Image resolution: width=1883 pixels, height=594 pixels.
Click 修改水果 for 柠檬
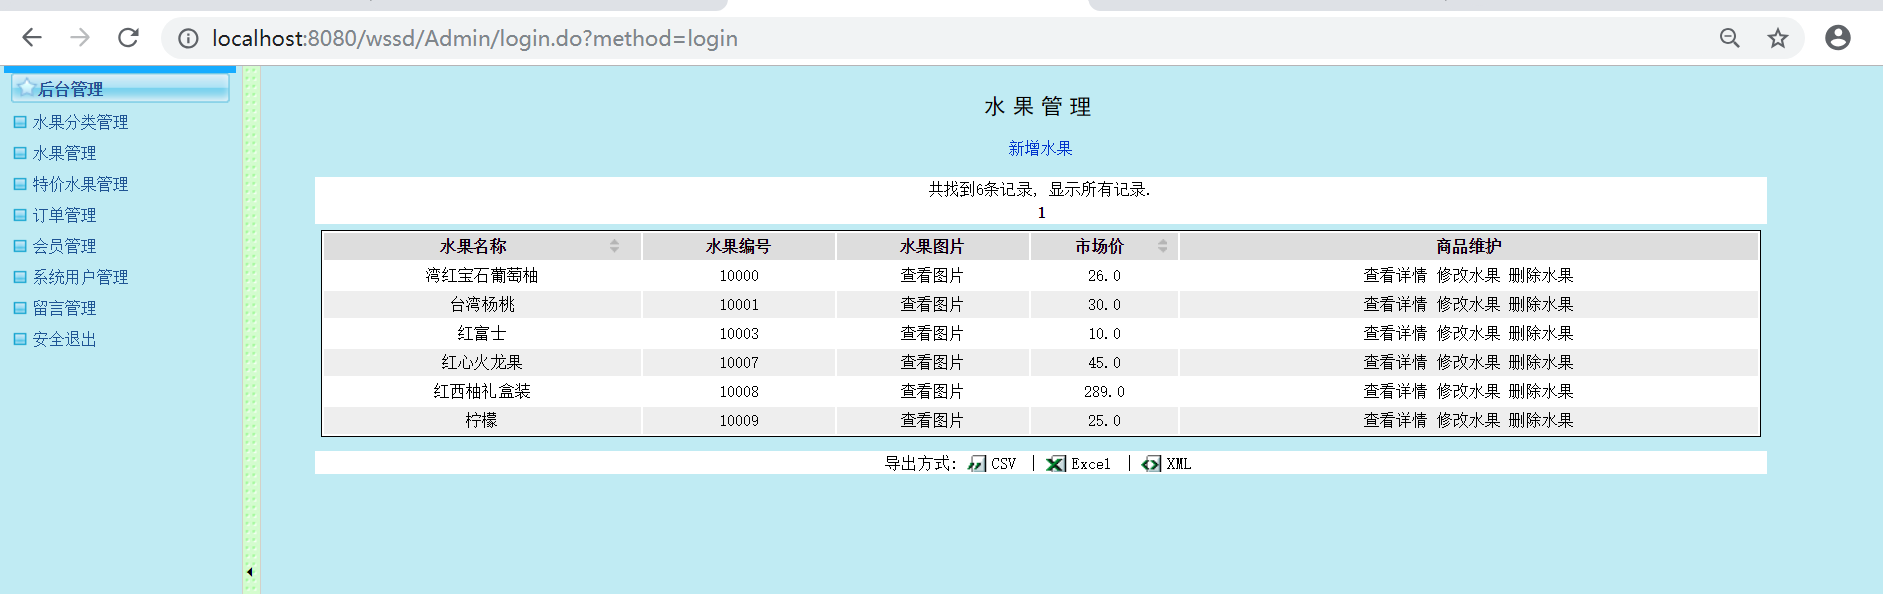point(1469,420)
